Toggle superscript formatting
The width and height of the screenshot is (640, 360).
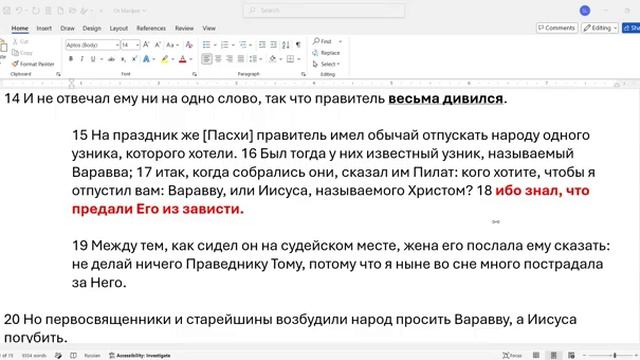pyautogui.click(x=134, y=59)
